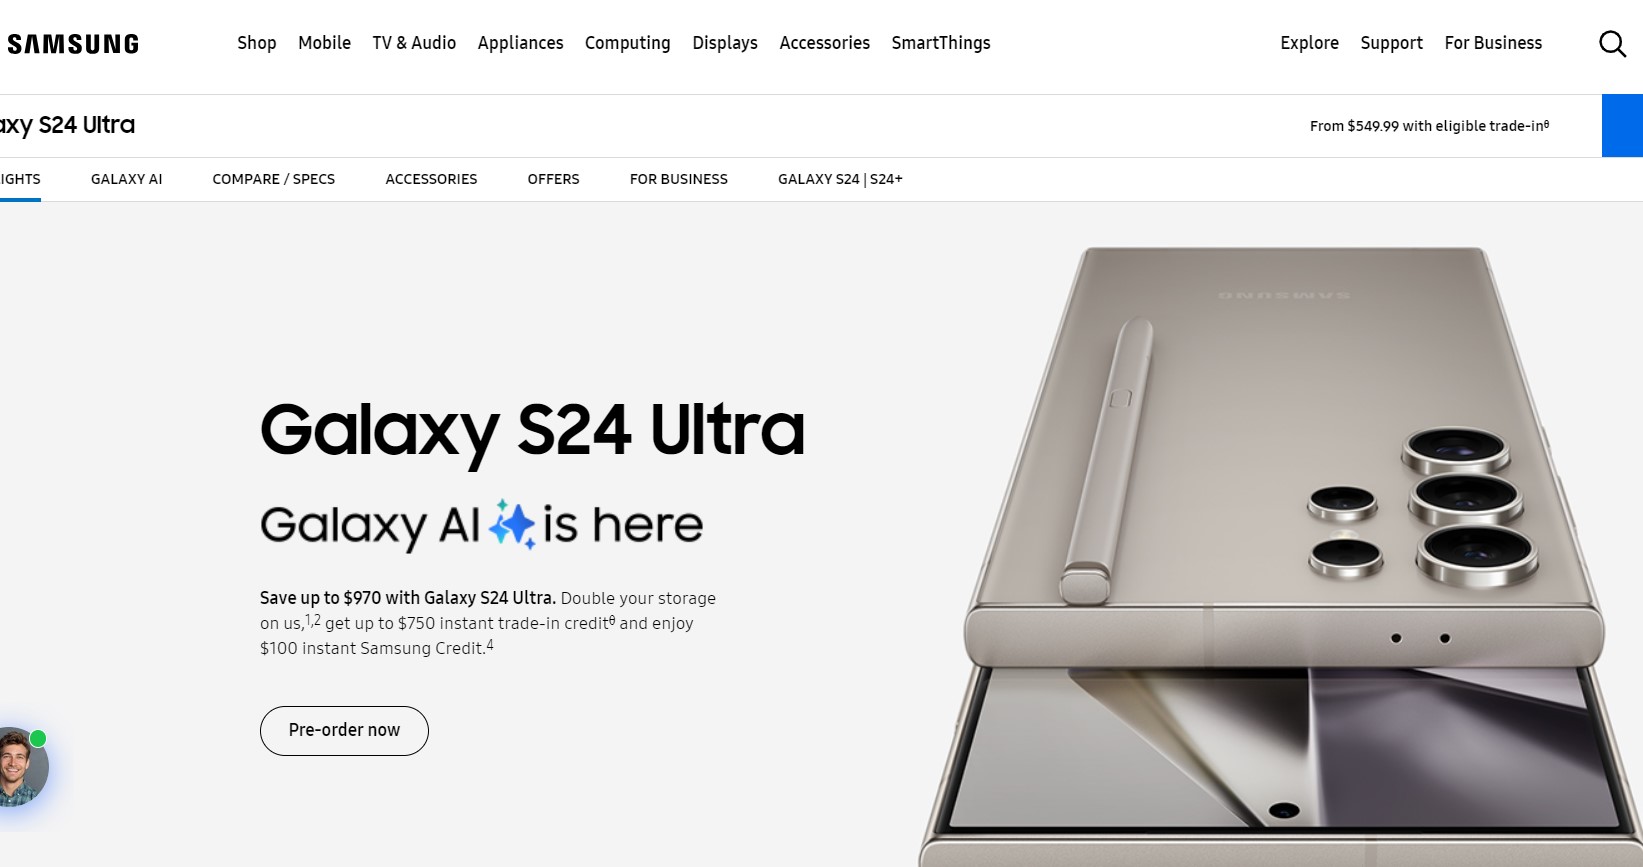
Task: Click the Pre-order now button
Action: pyautogui.click(x=344, y=731)
